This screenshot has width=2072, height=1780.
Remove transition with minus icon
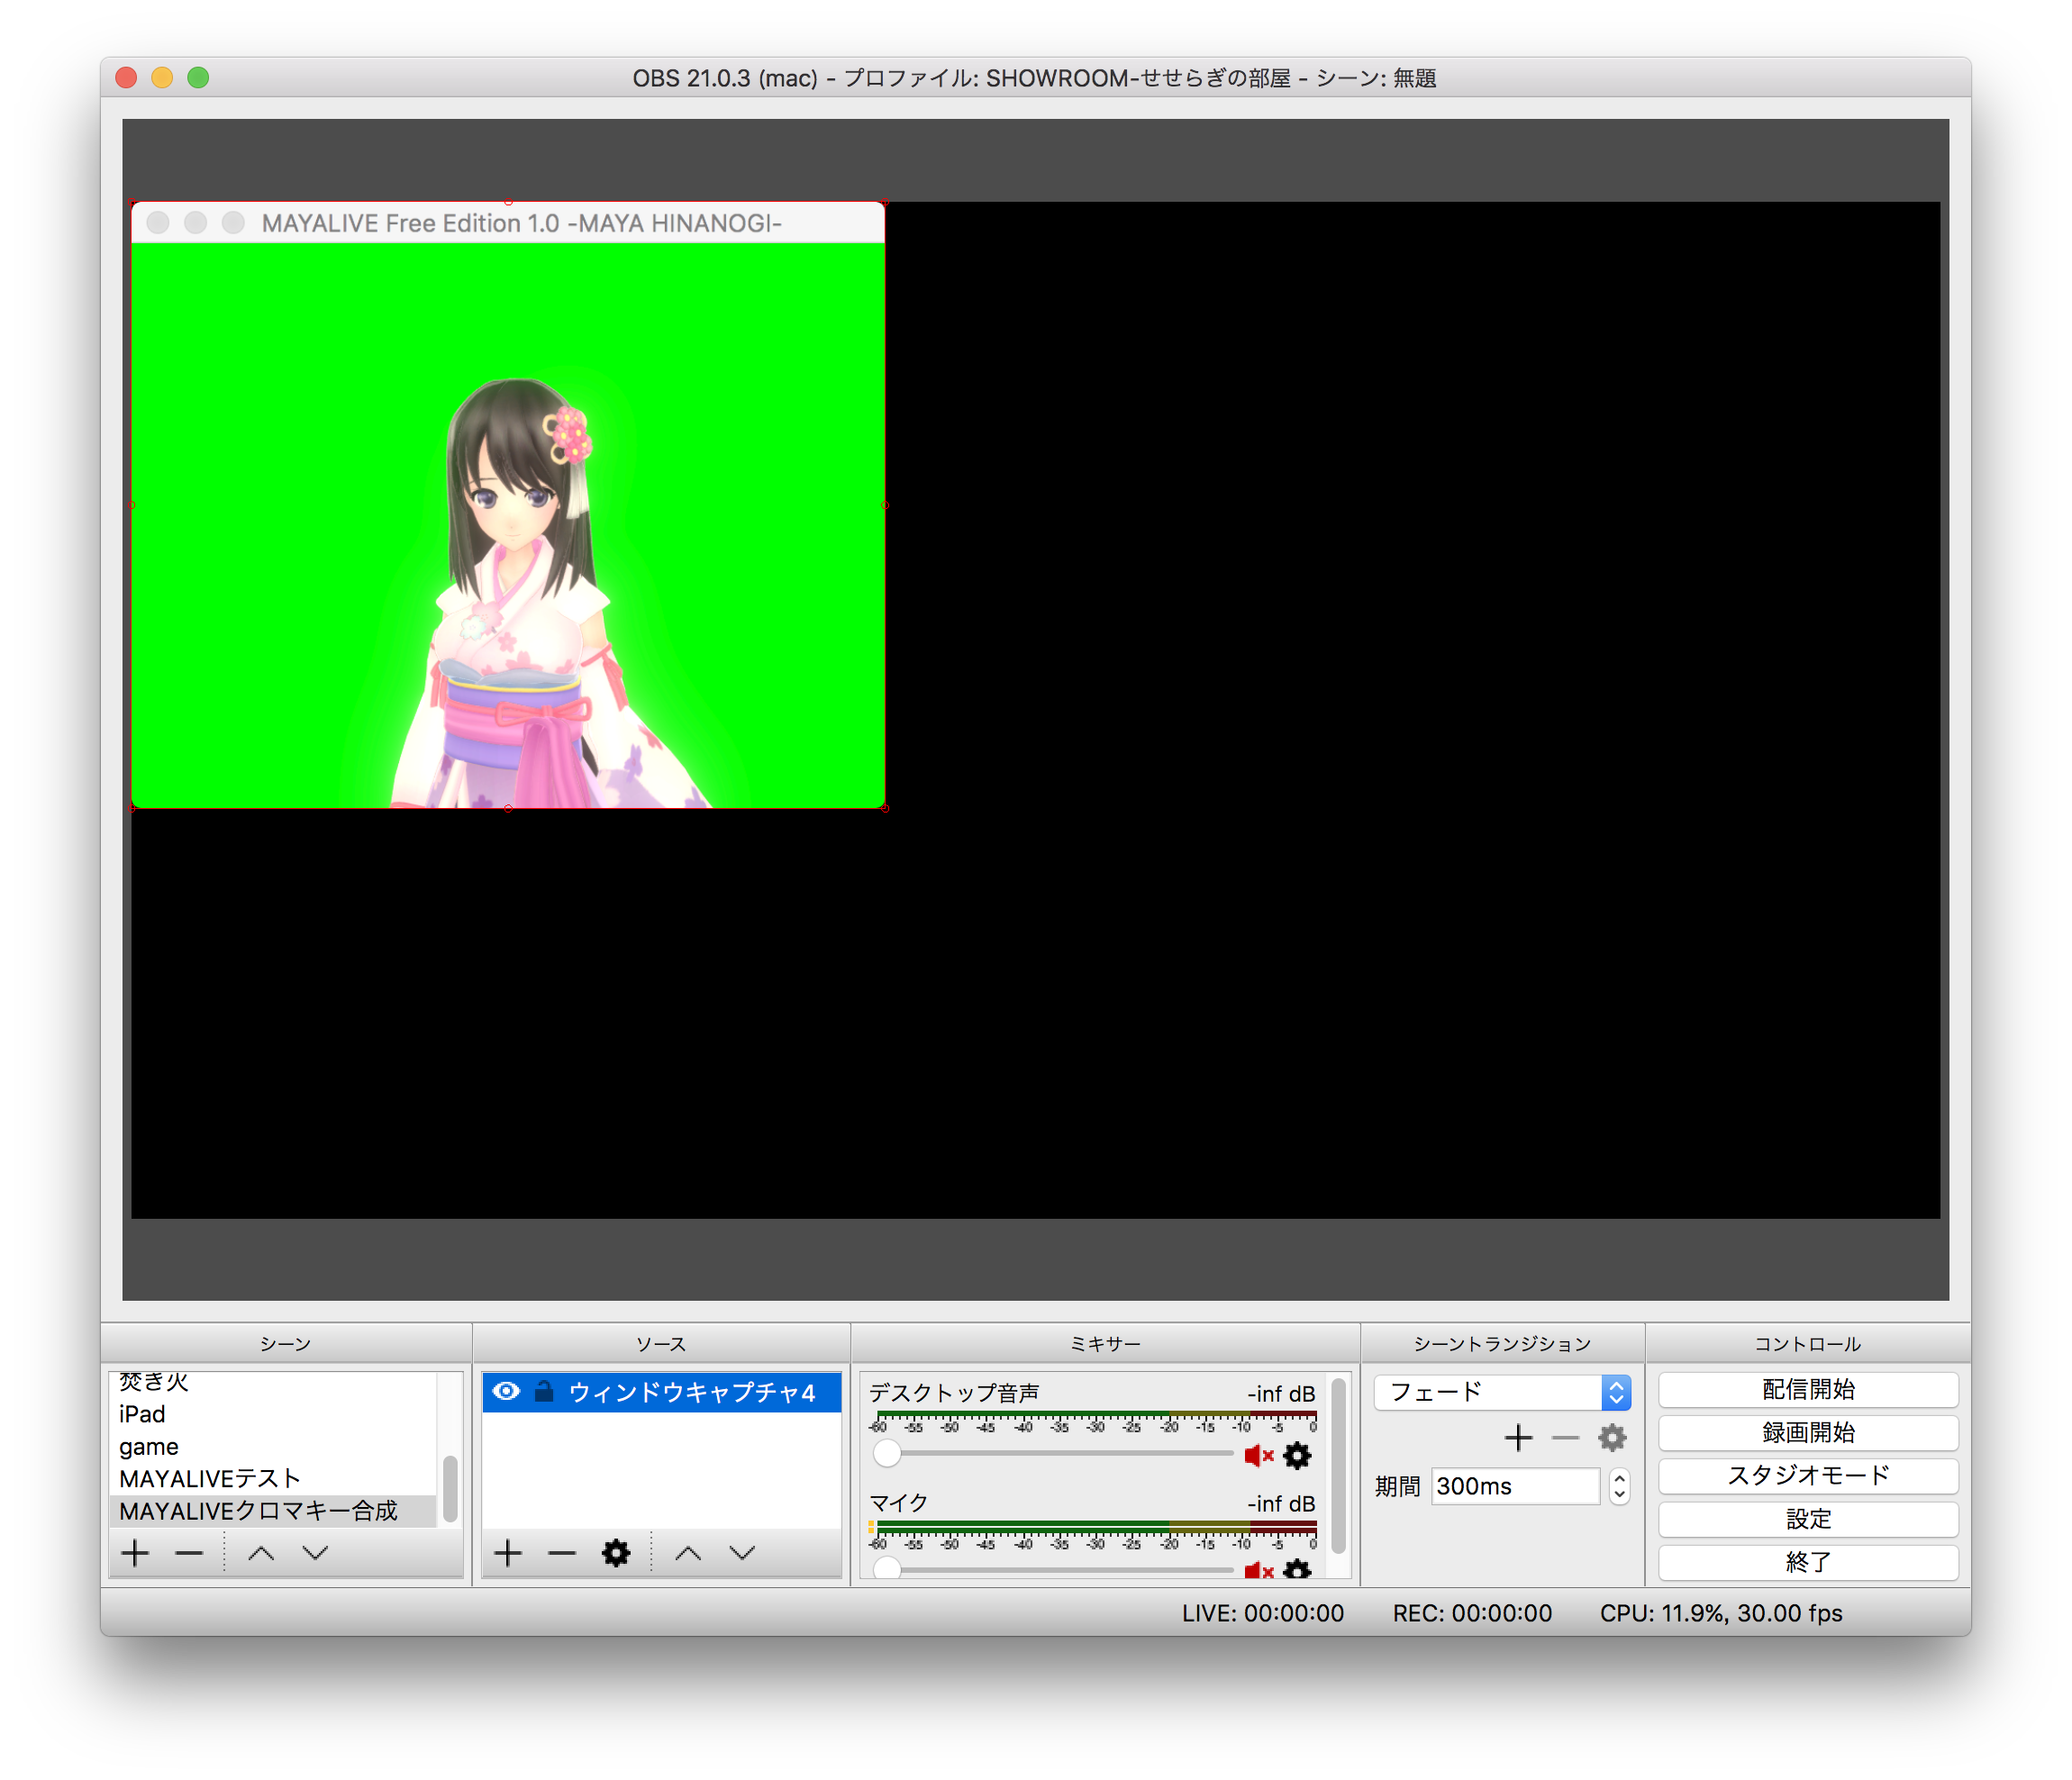(x=1565, y=1438)
